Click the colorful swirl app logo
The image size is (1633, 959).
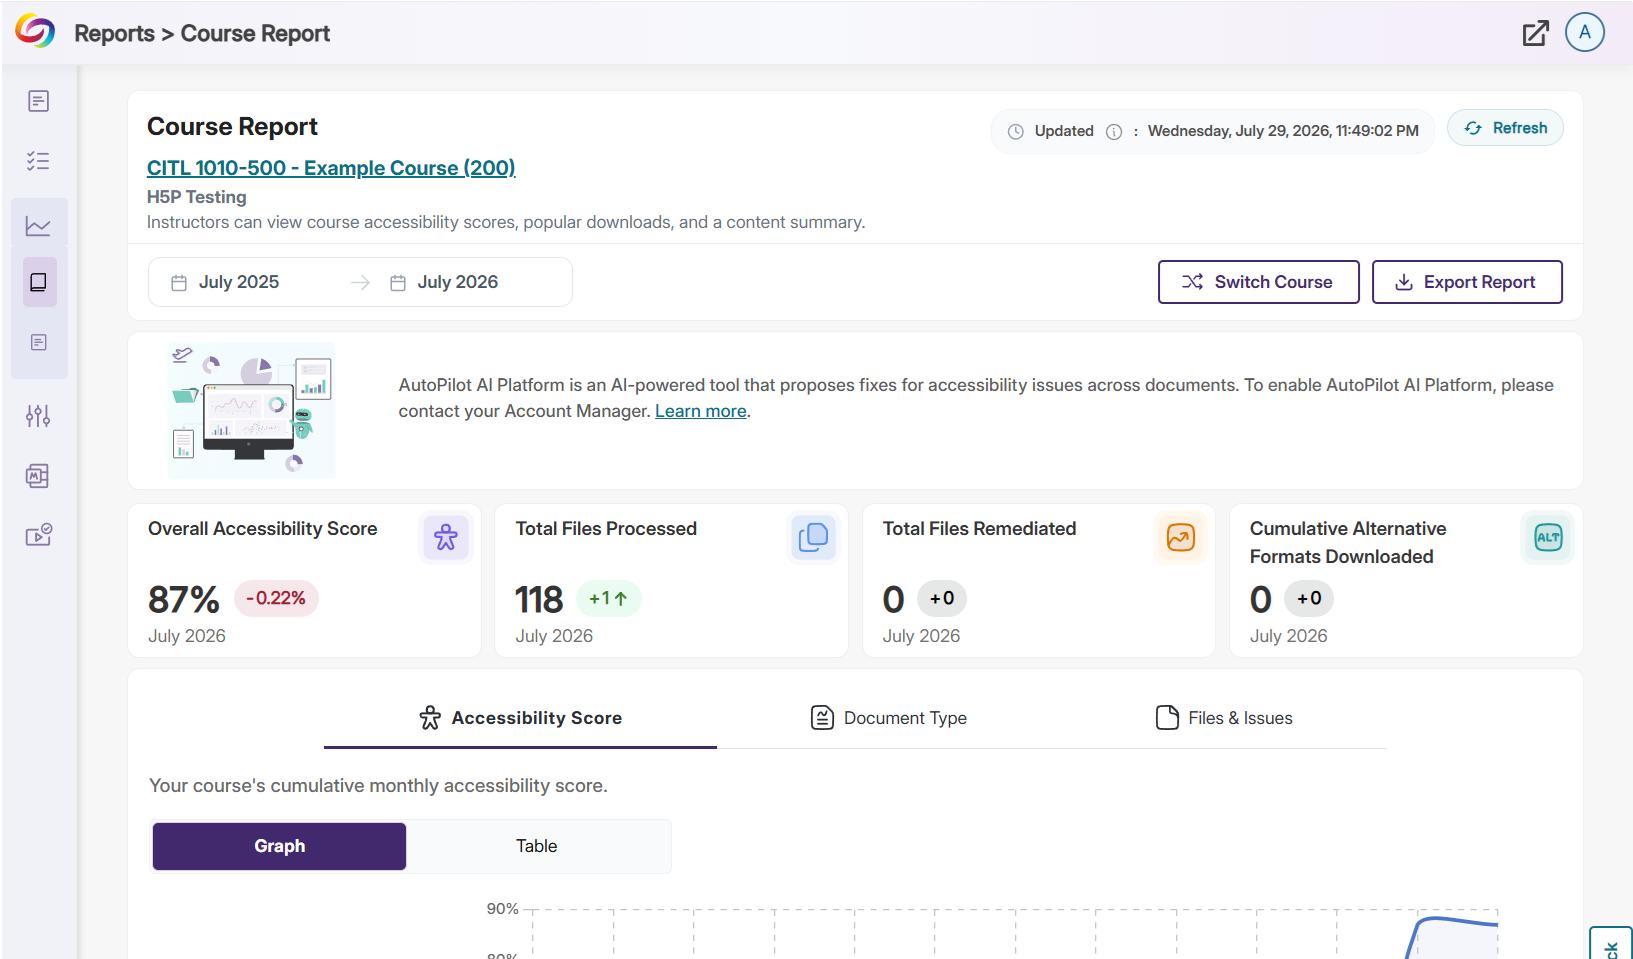click(35, 32)
